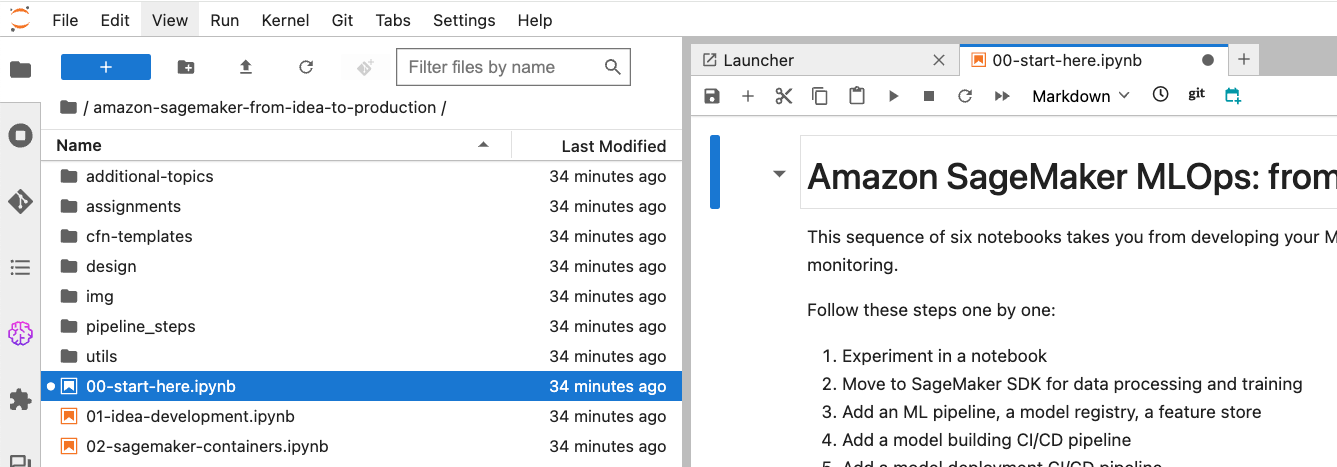Insert a cell below with plus icon
The image size is (1337, 467).
tap(747, 96)
